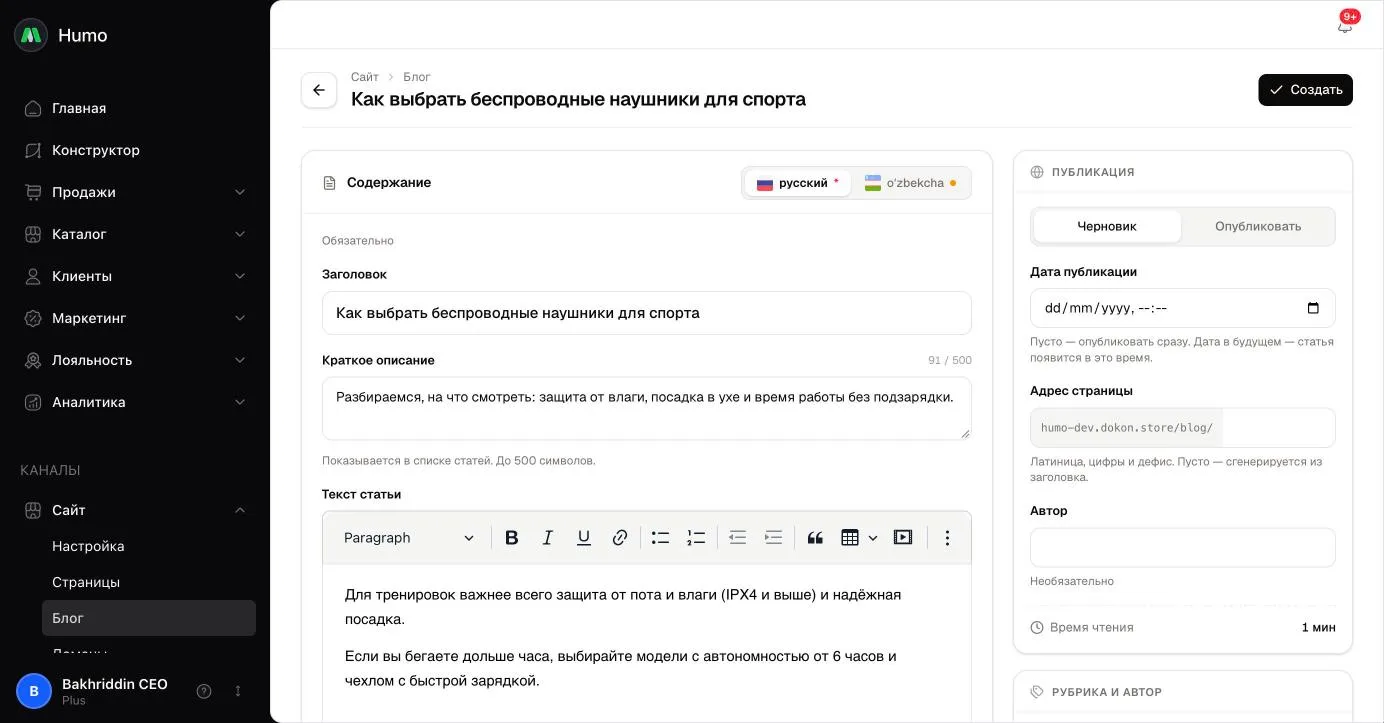The height and width of the screenshot is (723, 1384).
Task: Insert a link via the toolbar icon
Action: pos(620,538)
